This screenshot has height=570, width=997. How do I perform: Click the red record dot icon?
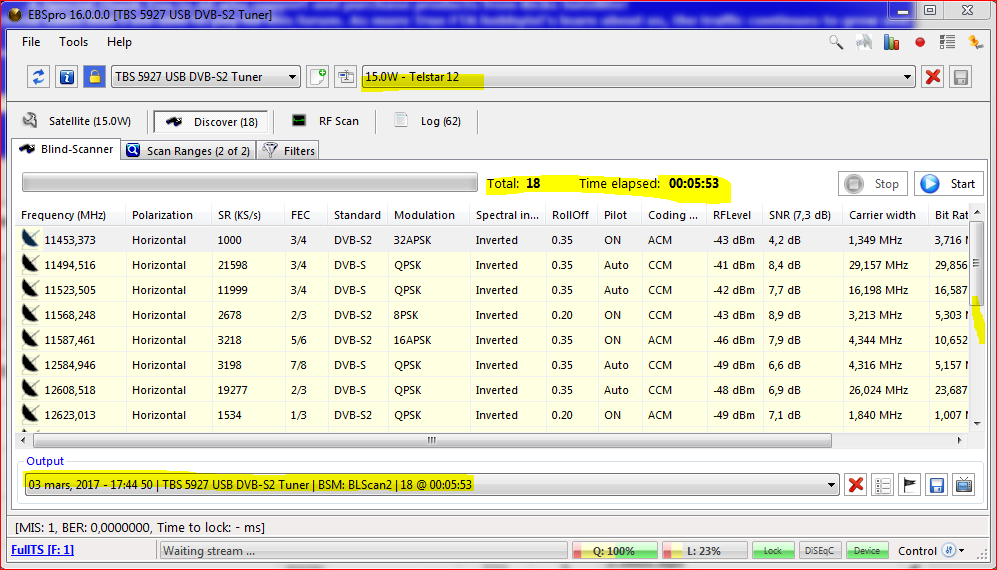(x=920, y=42)
